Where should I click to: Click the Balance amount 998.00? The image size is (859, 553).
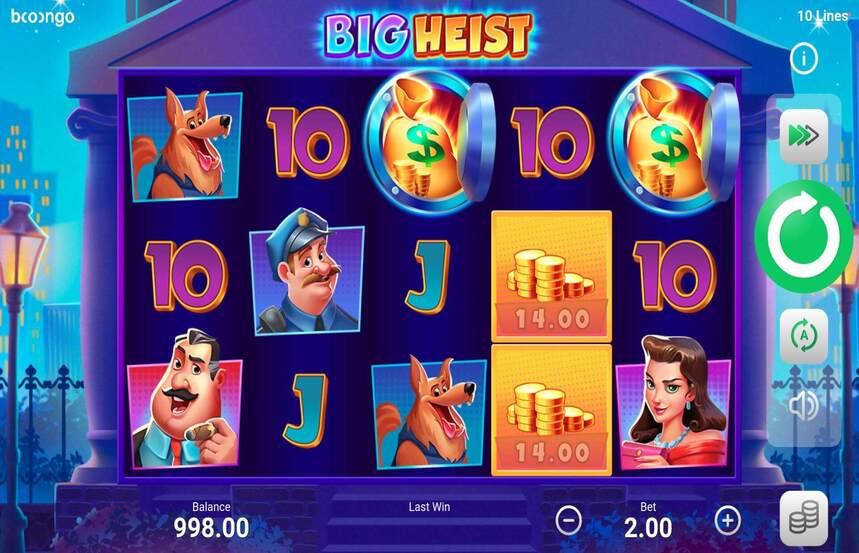point(211,527)
